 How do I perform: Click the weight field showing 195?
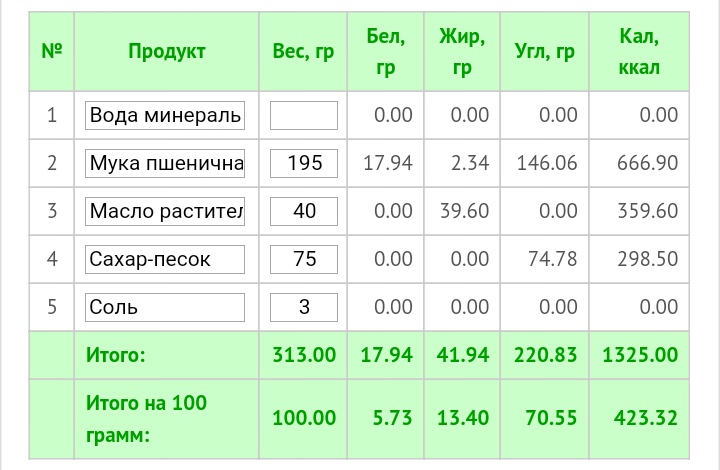pos(304,163)
